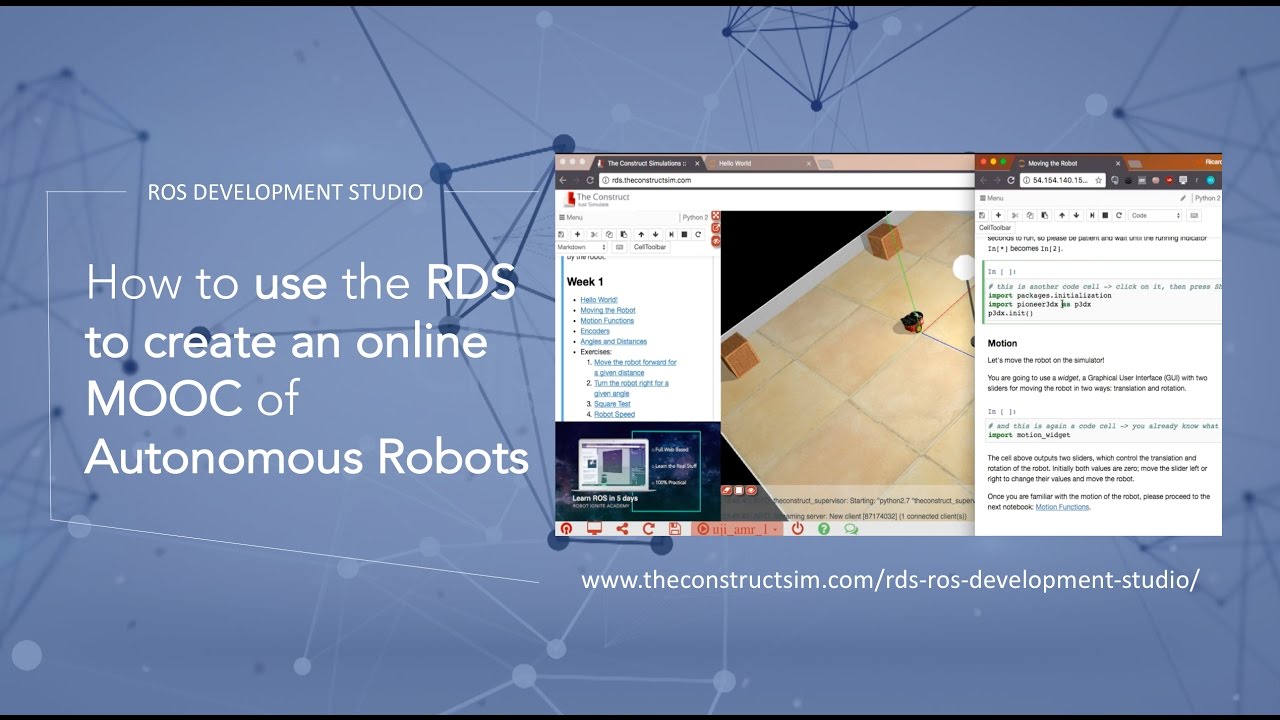Save notebook in The Construct window toolbar
This screenshot has height=720, width=1280.
[x=561, y=234]
